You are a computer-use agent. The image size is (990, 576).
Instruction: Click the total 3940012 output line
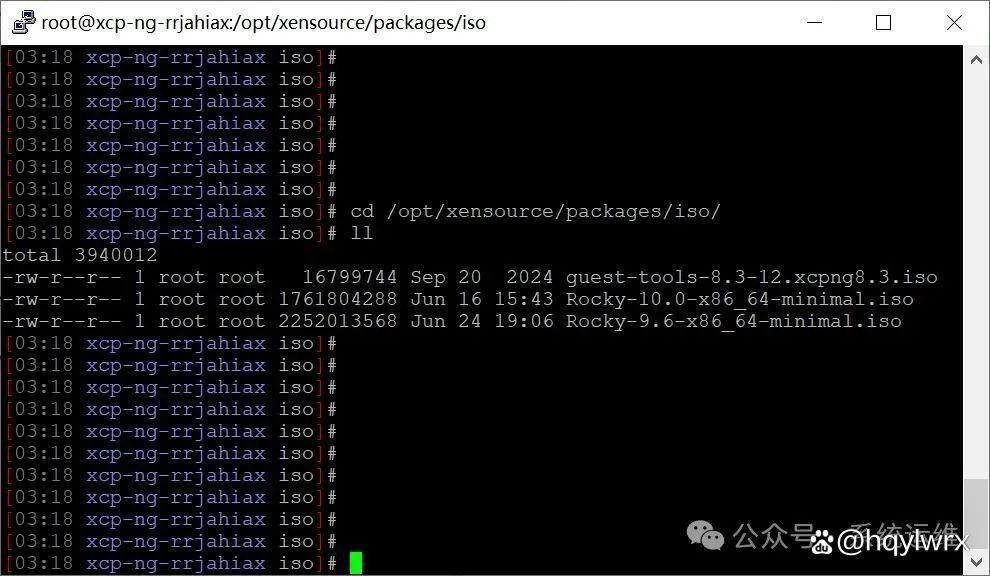click(79, 255)
